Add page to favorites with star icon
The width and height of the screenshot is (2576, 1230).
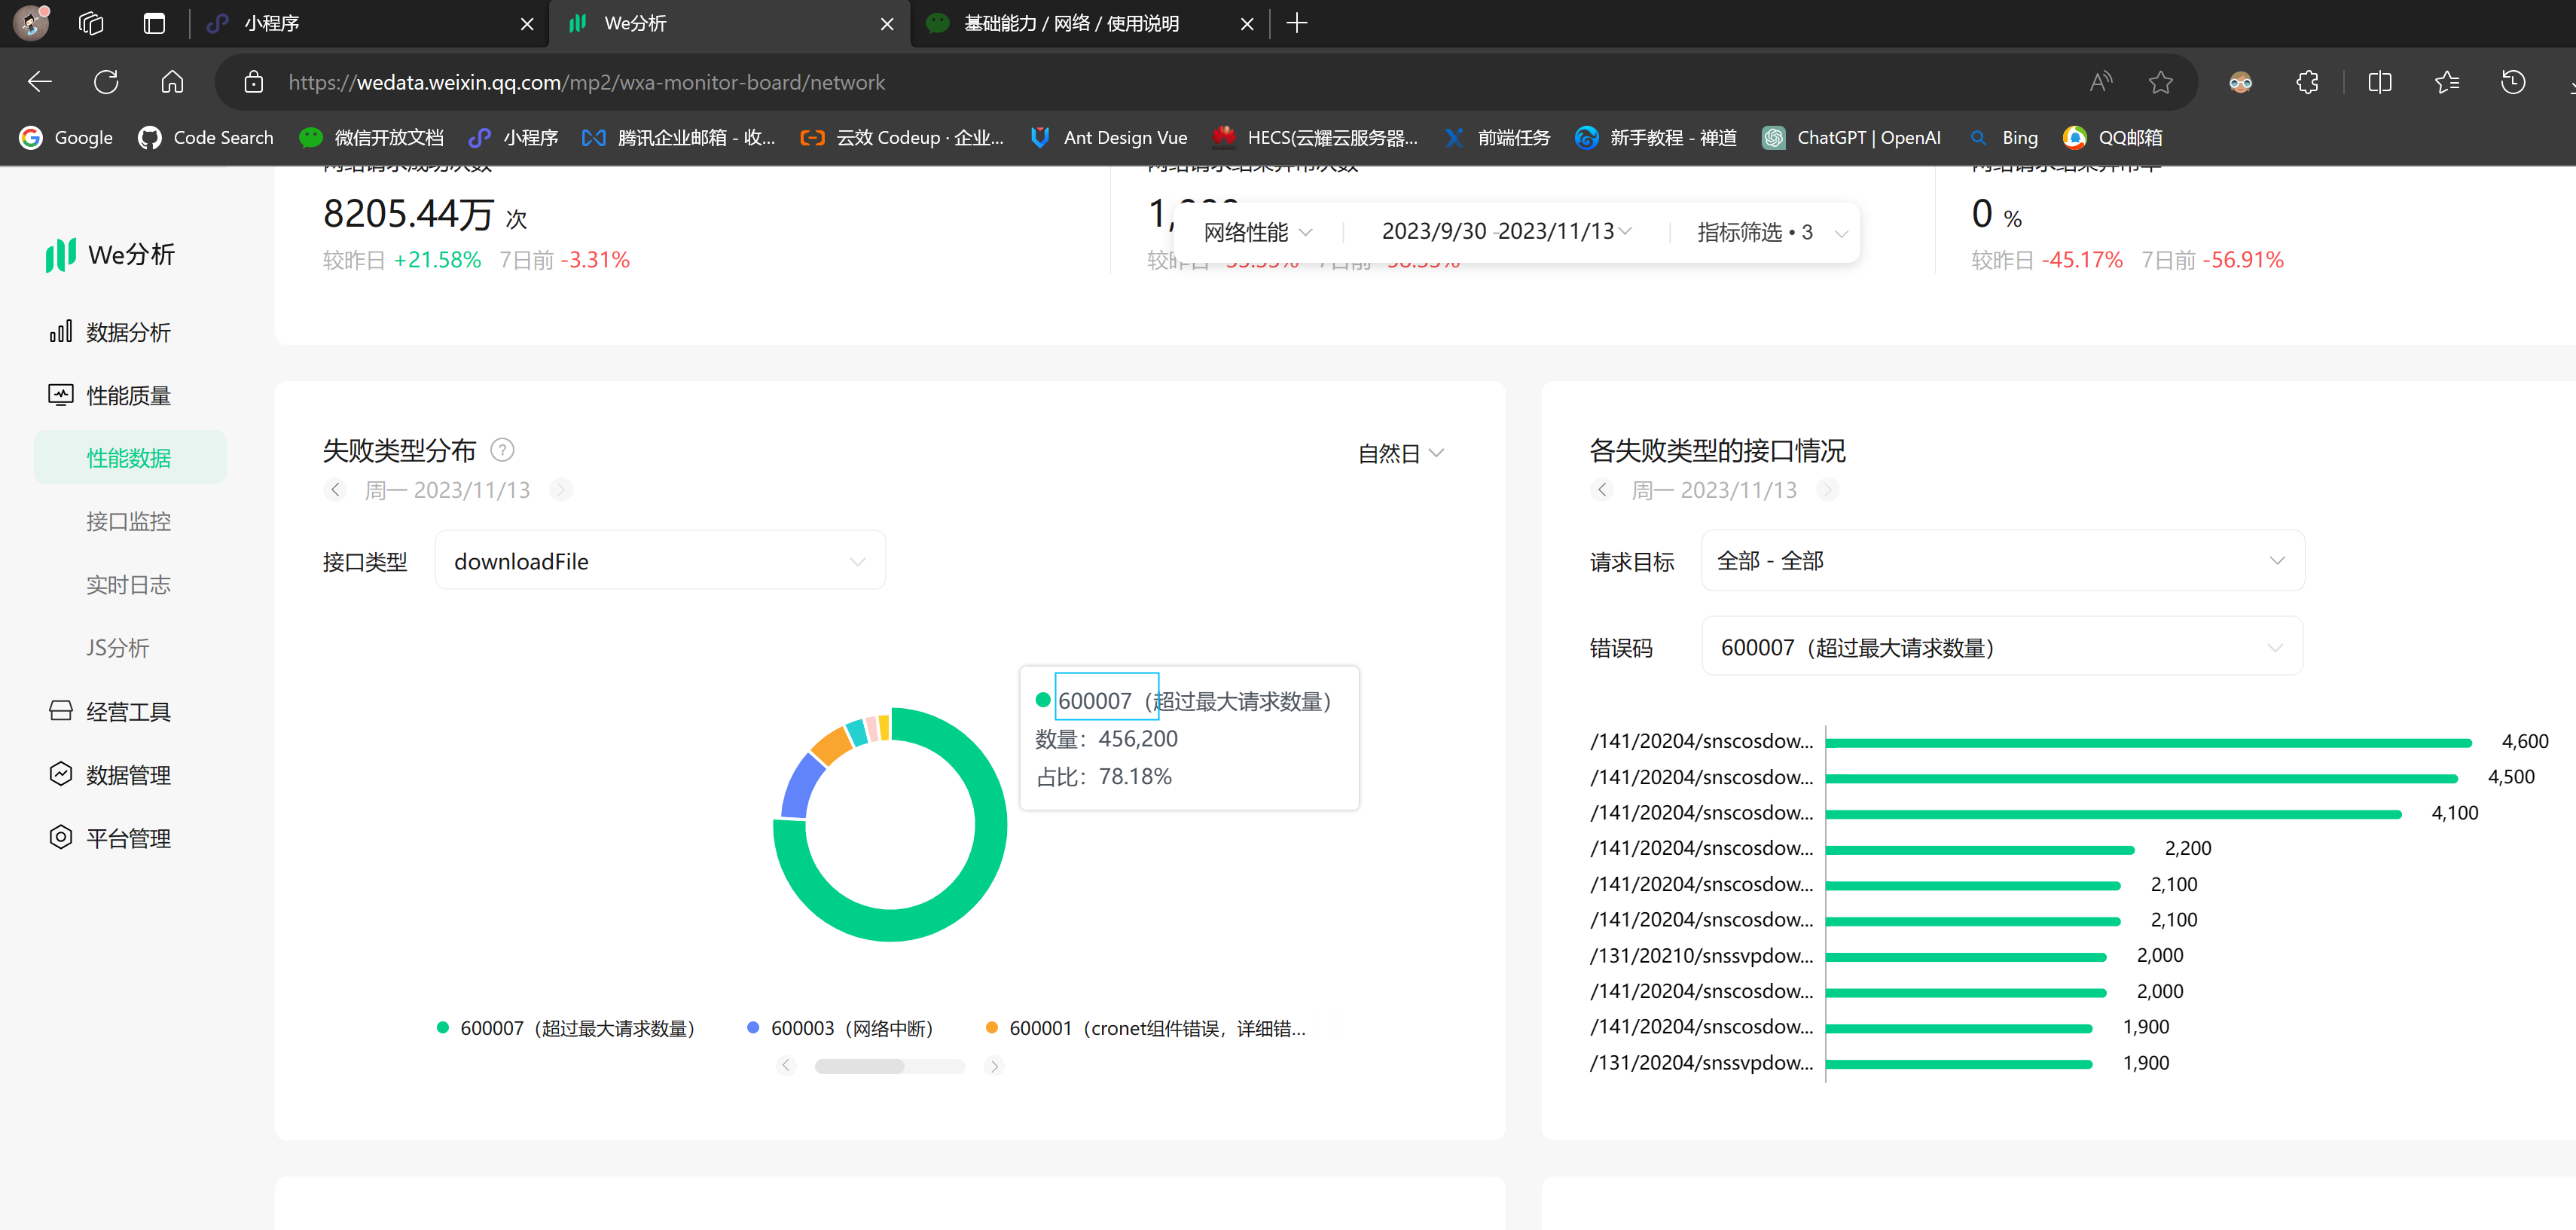(x=2160, y=82)
